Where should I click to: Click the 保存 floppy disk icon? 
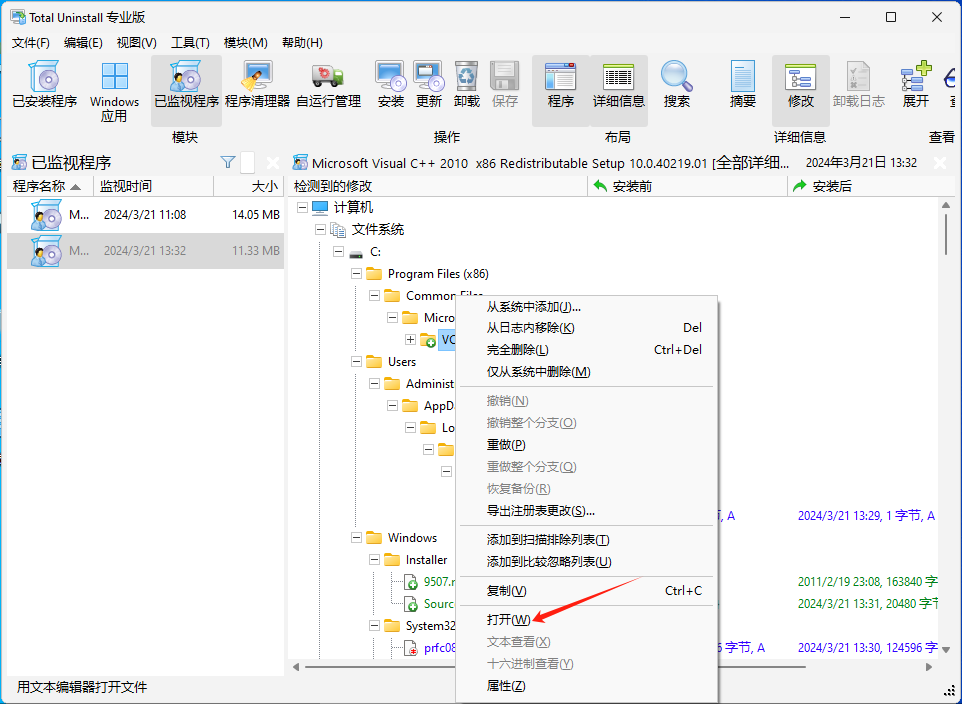click(504, 85)
